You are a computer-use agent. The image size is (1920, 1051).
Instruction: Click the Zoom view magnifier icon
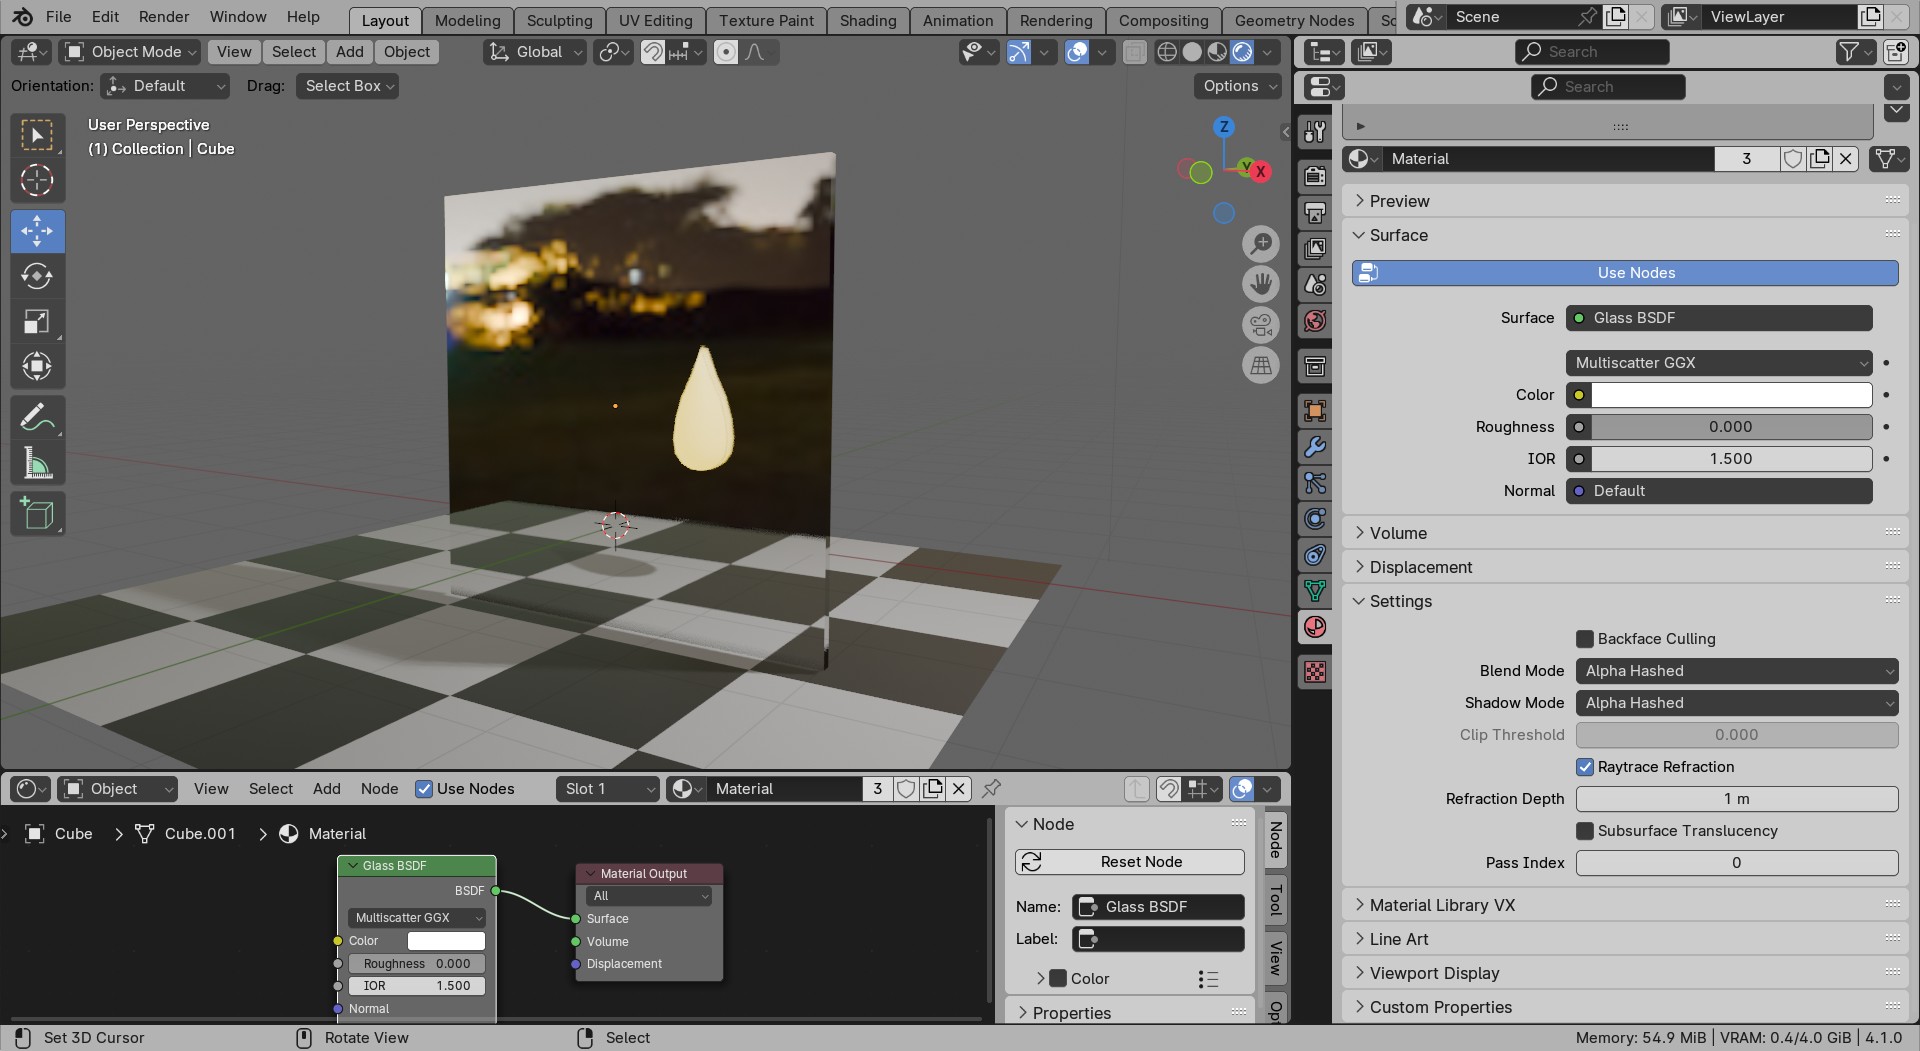(x=1261, y=243)
